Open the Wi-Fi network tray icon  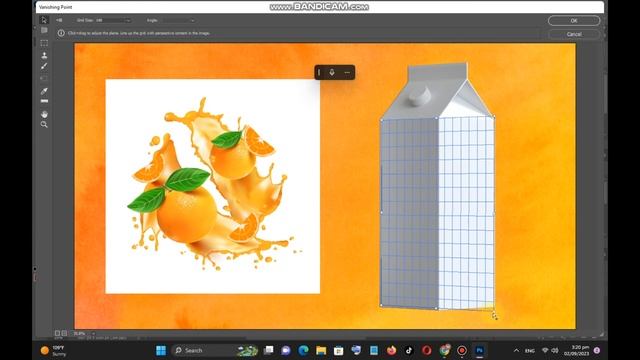pyautogui.click(x=545, y=350)
